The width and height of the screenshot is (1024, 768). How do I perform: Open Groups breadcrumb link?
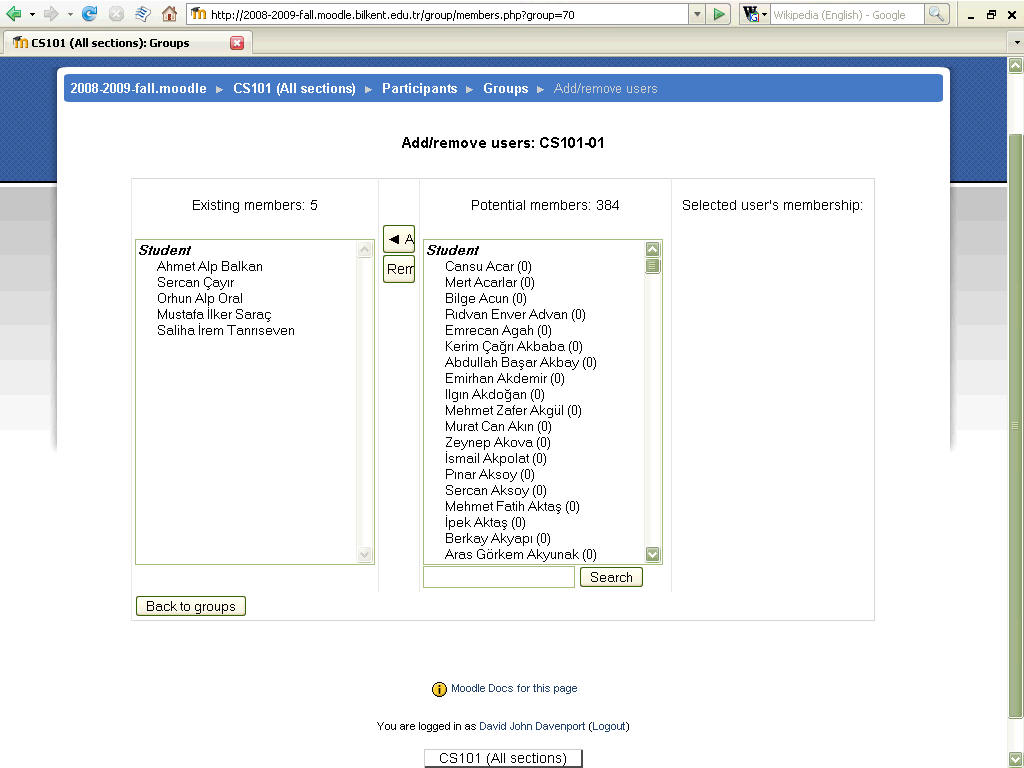tap(505, 88)
